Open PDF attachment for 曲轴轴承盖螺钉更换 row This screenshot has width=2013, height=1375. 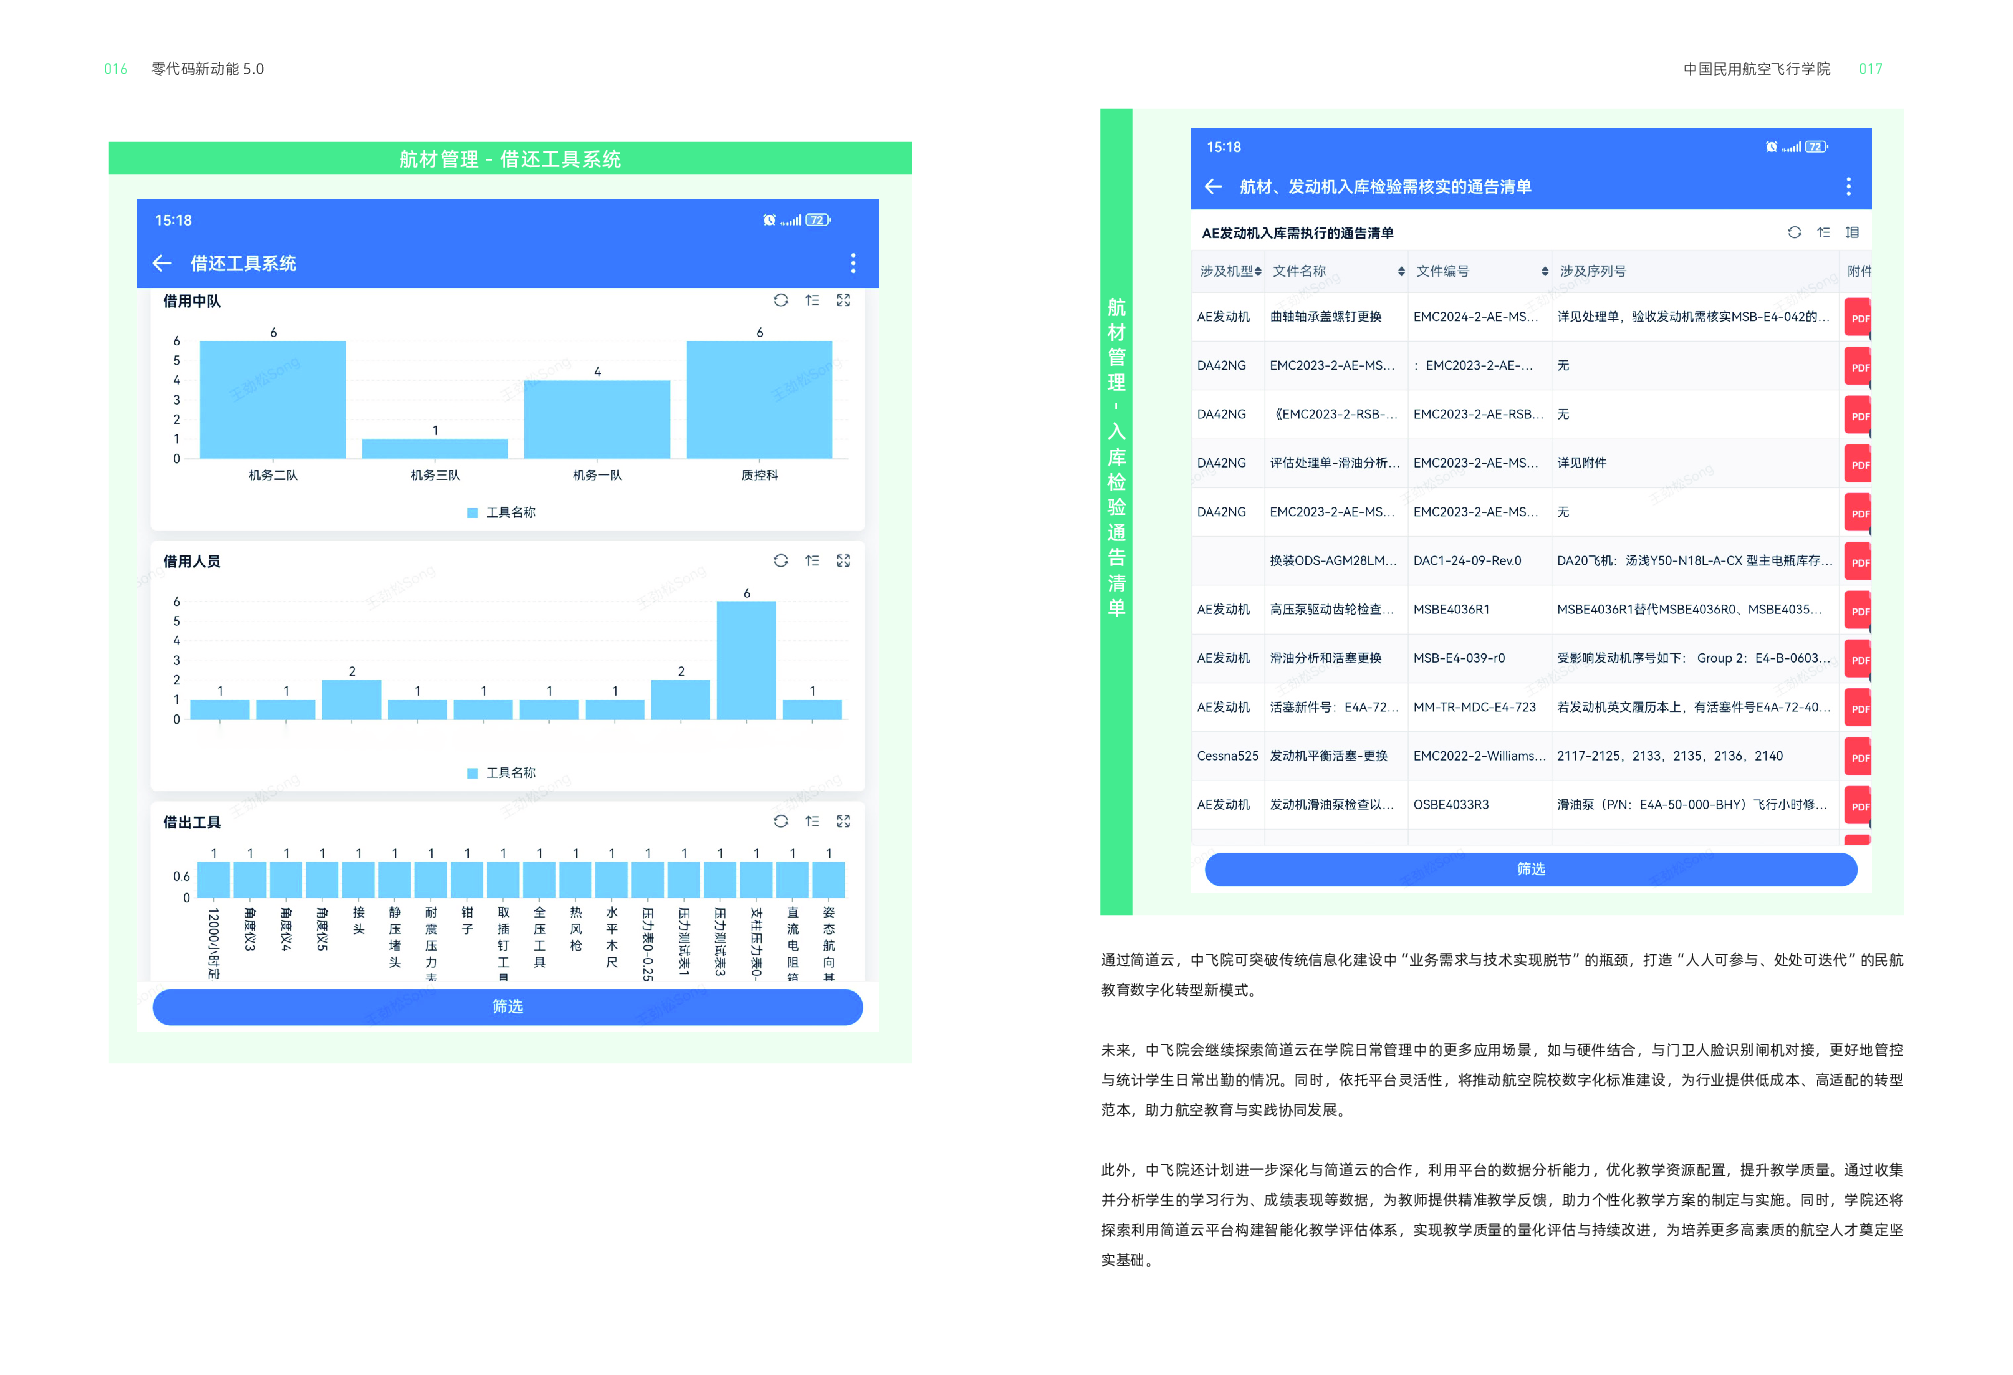(1858, 318)
